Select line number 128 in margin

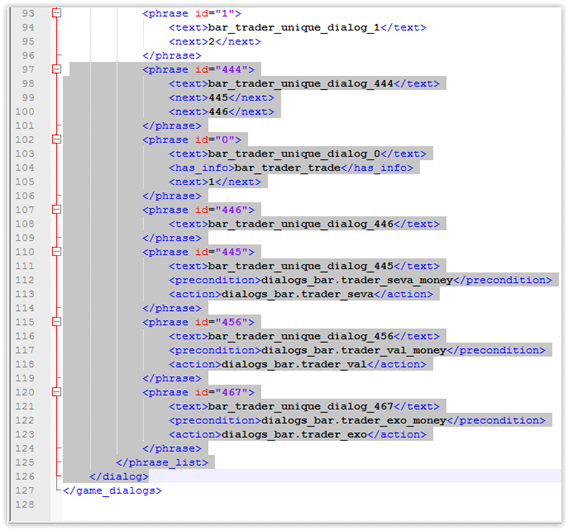(25, 505)
